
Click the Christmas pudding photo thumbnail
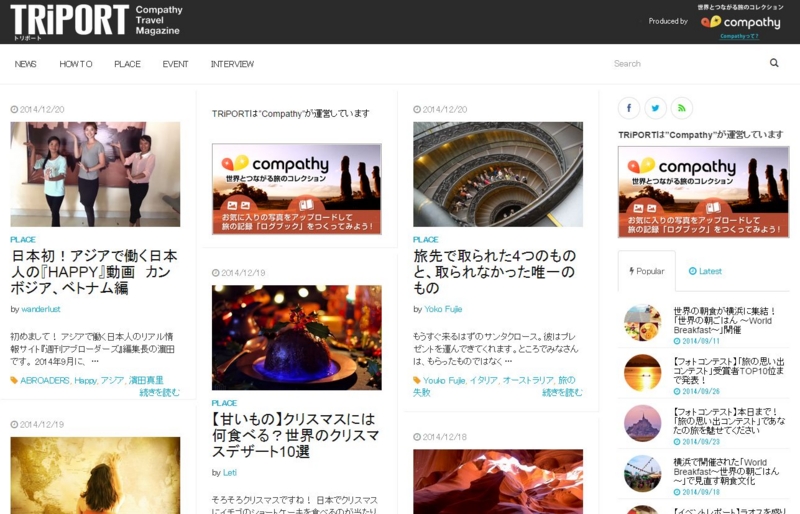[x=296, y=337]
